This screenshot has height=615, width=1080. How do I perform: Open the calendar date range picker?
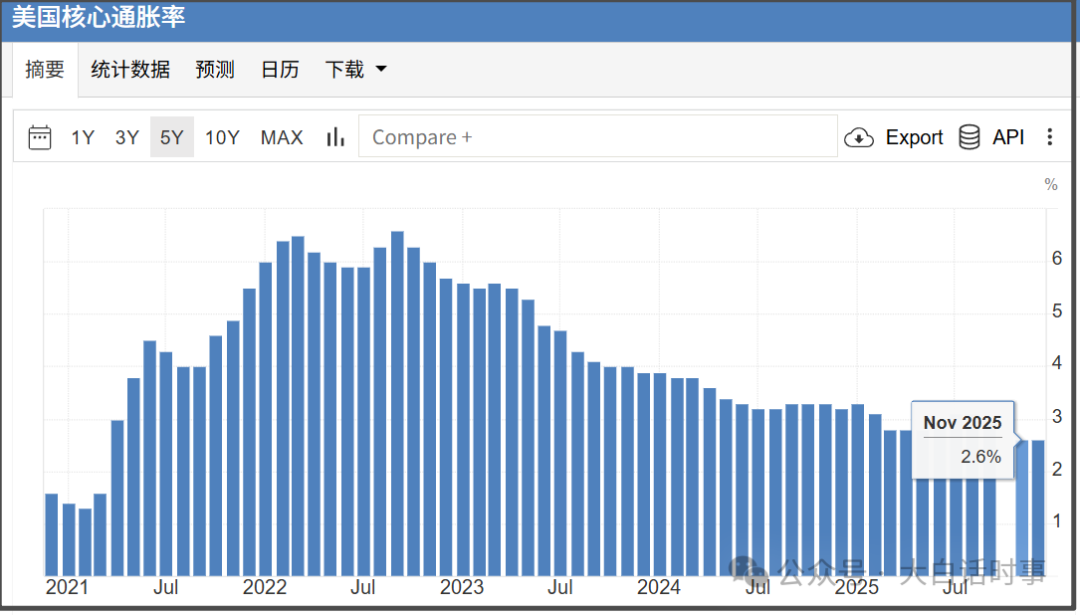(x=39, y=137)
